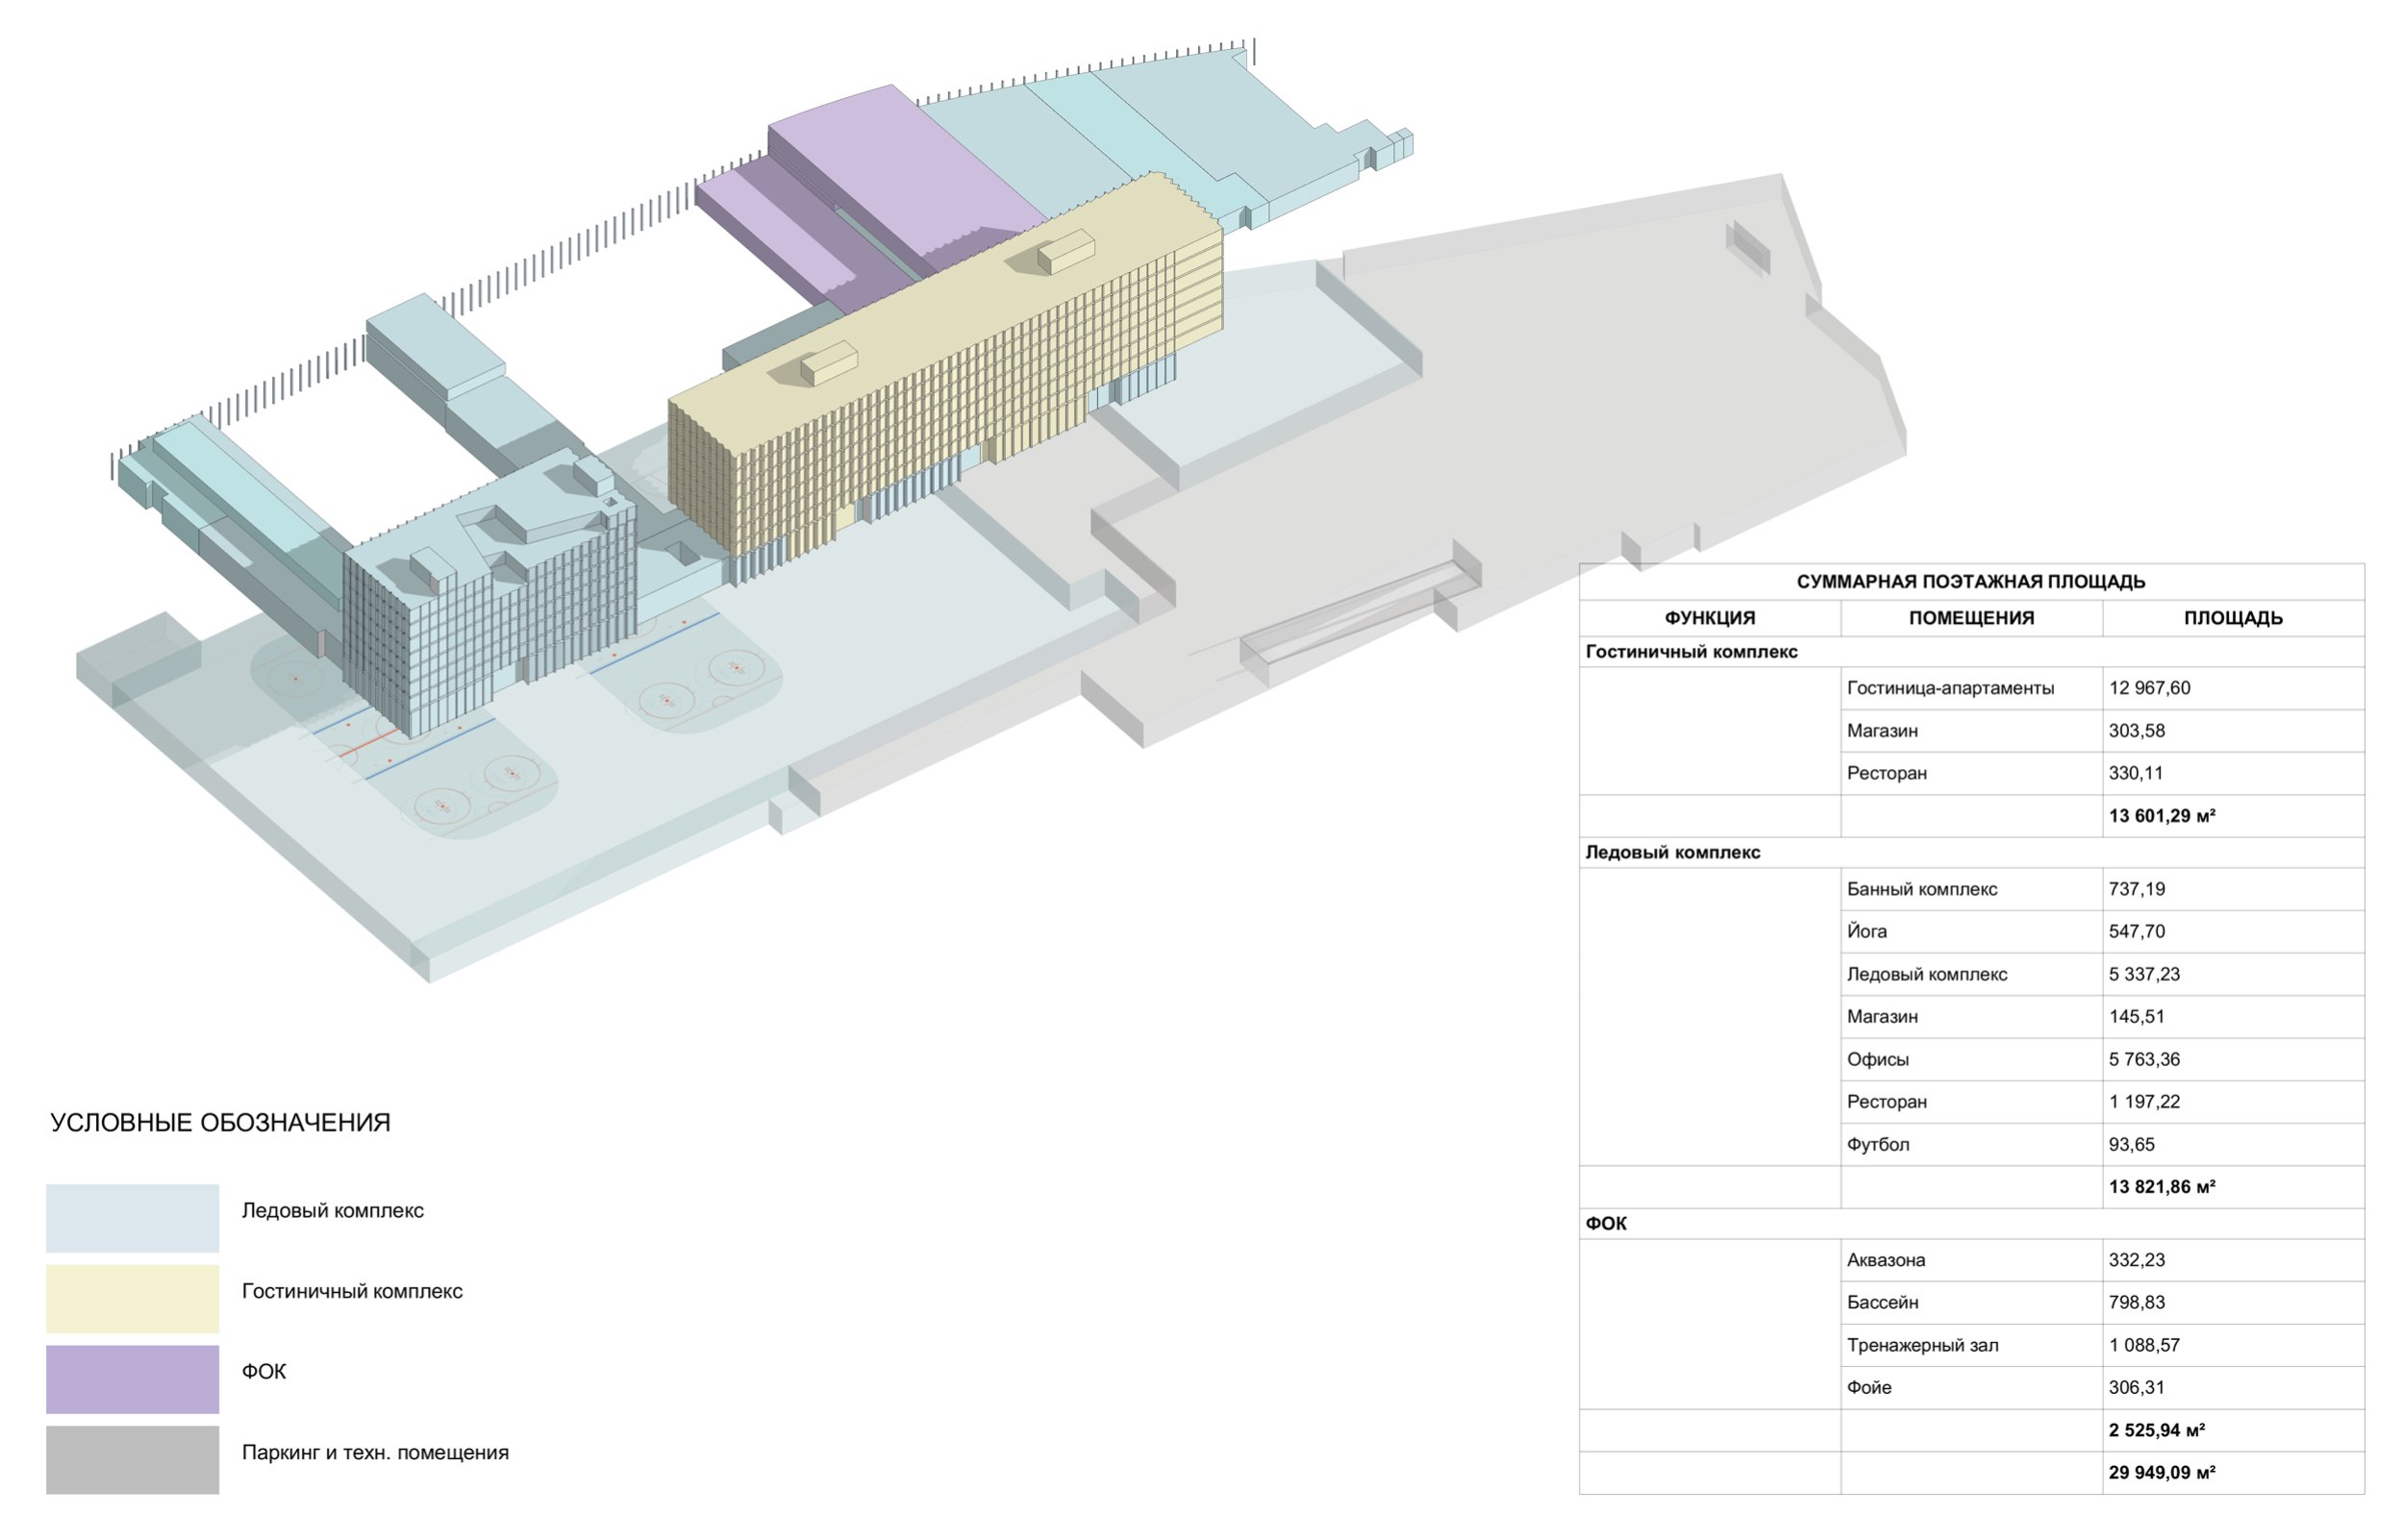This screenshot has width=2404, height=1540.
Task: Select the Ледовый комплекс section header in table
Action: point(1672,853)
